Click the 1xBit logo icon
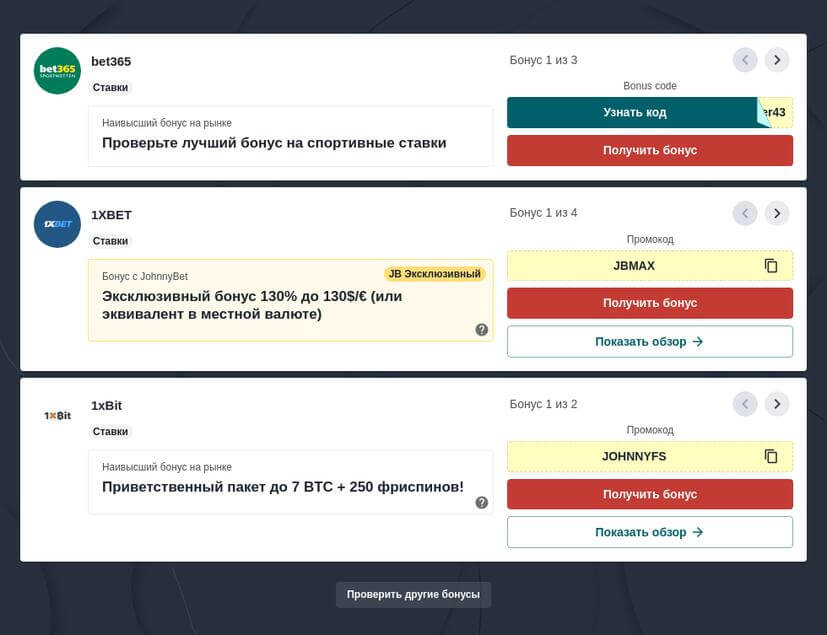 pyautogui.click(x=57, y=415)
